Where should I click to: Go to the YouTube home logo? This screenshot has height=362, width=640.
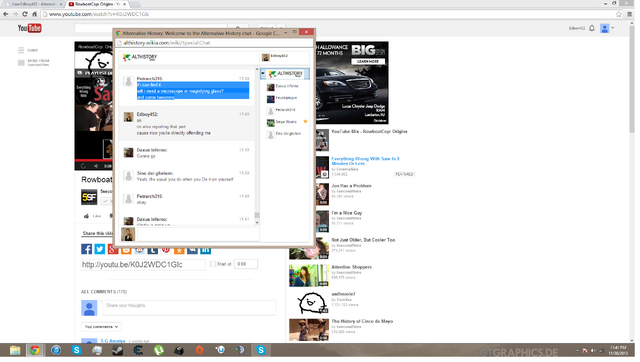pos(29,28)
